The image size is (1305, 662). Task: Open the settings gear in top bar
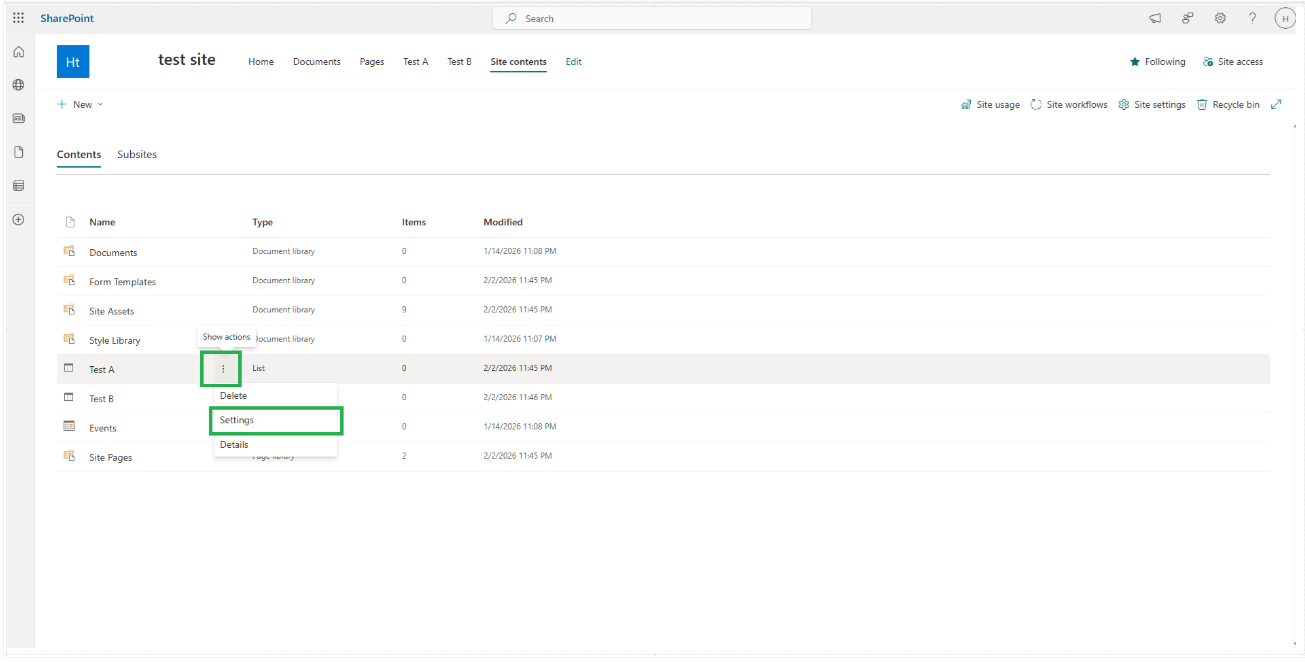pyautogui.click(x=1220, y=18)
